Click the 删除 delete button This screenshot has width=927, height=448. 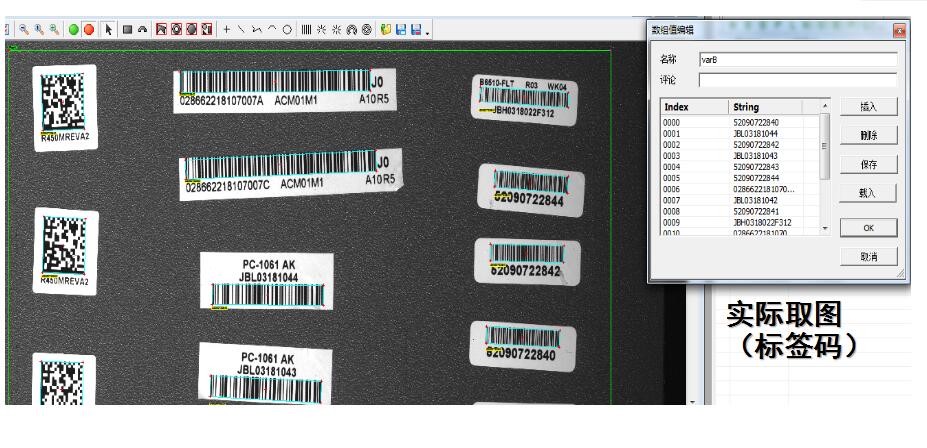coord(868,135)
